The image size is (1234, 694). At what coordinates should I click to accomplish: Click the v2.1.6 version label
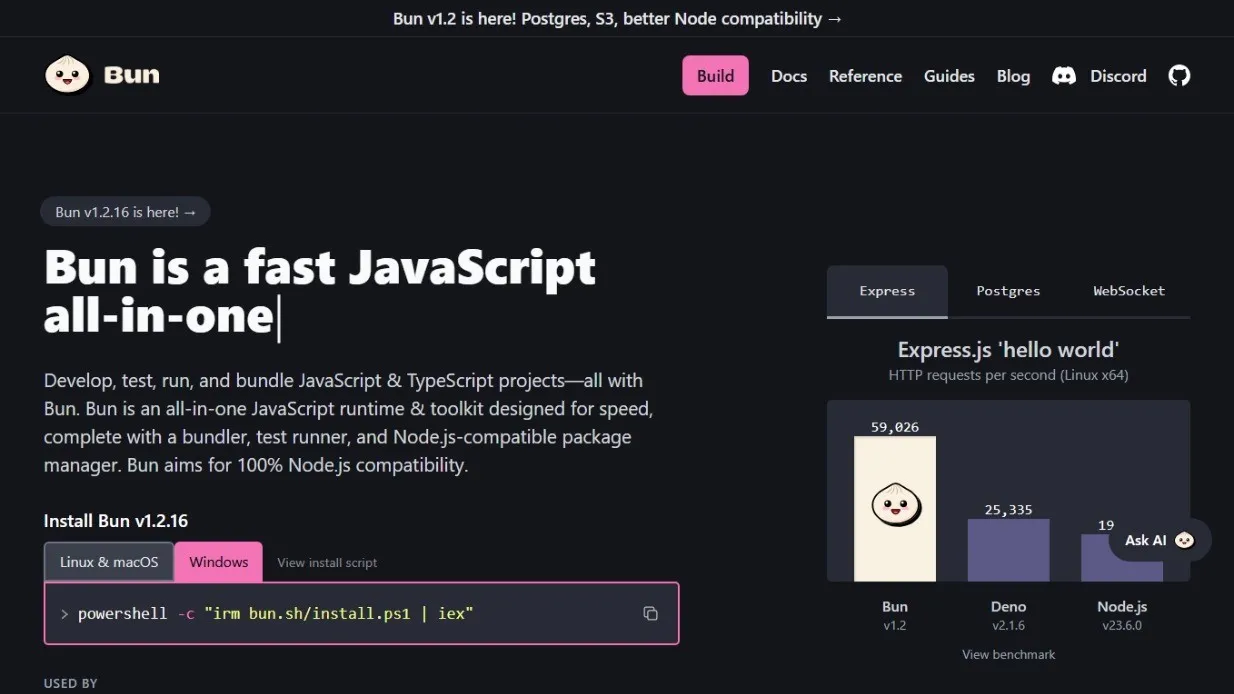pos(1008,626)
